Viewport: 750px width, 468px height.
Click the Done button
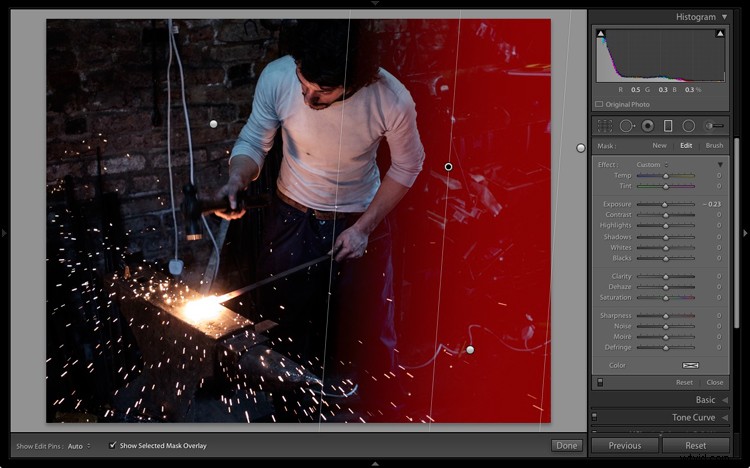(x=567, y=446)
